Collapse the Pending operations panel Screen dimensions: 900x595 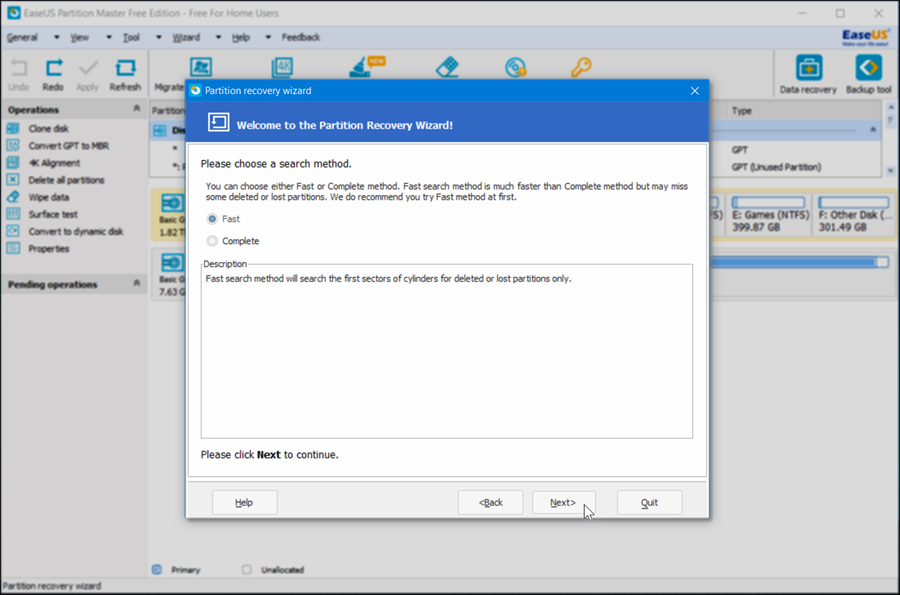(x=137, y=283)
